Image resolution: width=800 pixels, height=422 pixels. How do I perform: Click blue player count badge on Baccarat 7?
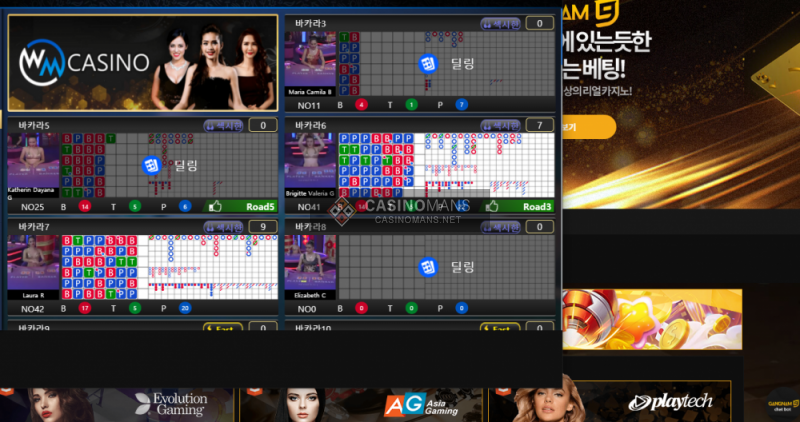[185, 309]
